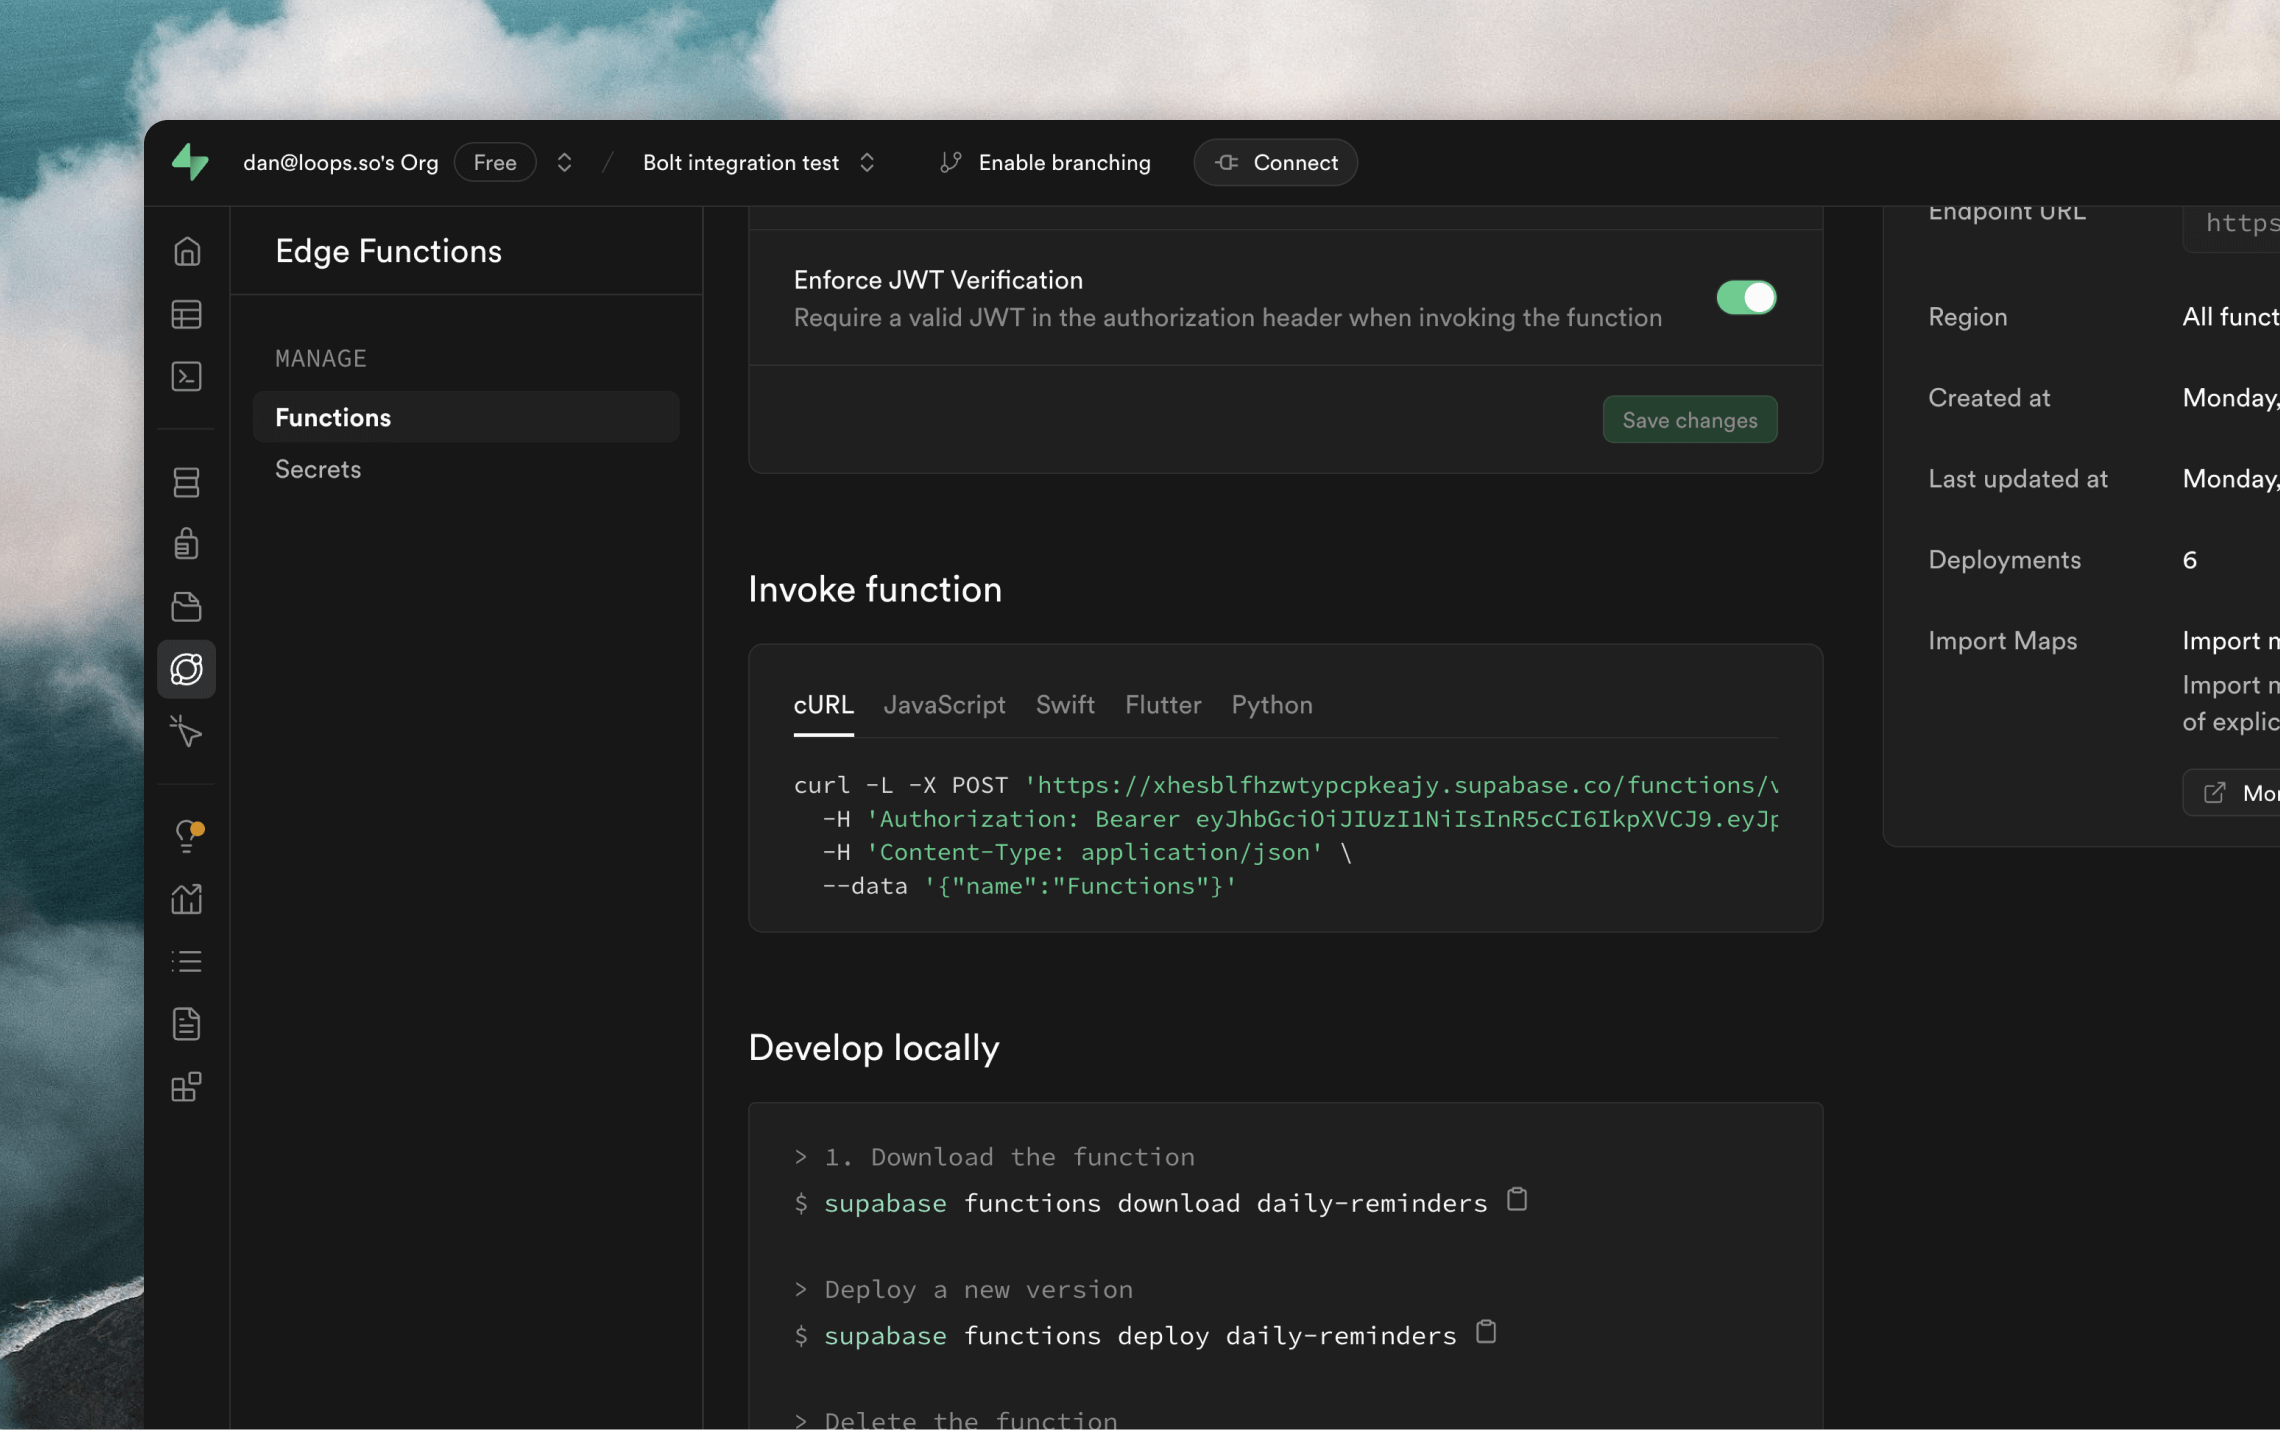Click 'Deploy a new version' comment line
Viewport: 2280px width, 1430px height.
coord(979,1289)
